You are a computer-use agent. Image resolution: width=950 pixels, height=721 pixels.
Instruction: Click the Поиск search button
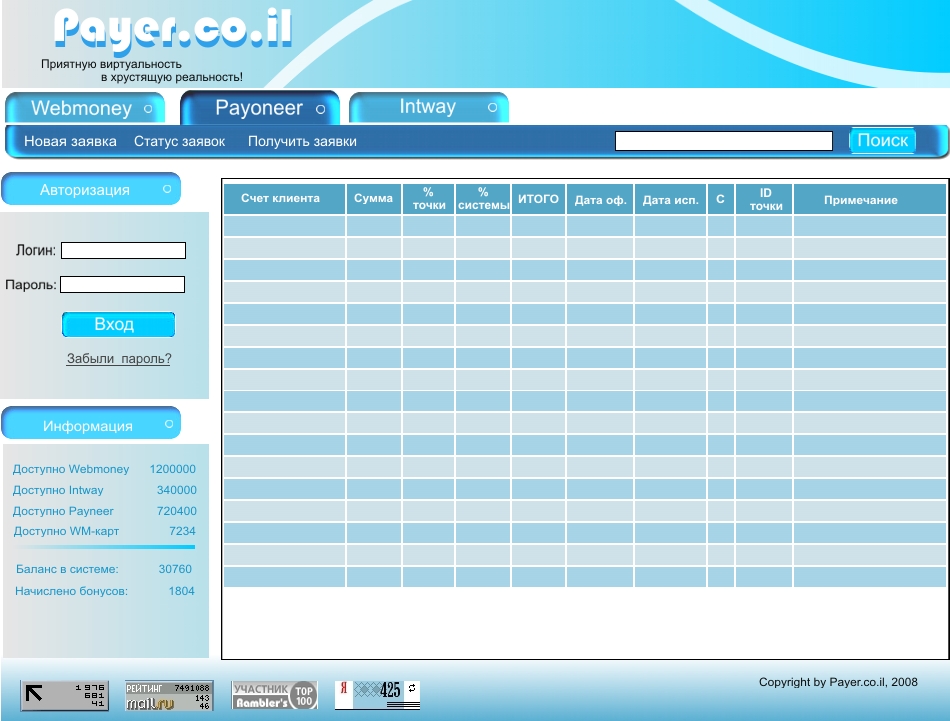[883, 141]
